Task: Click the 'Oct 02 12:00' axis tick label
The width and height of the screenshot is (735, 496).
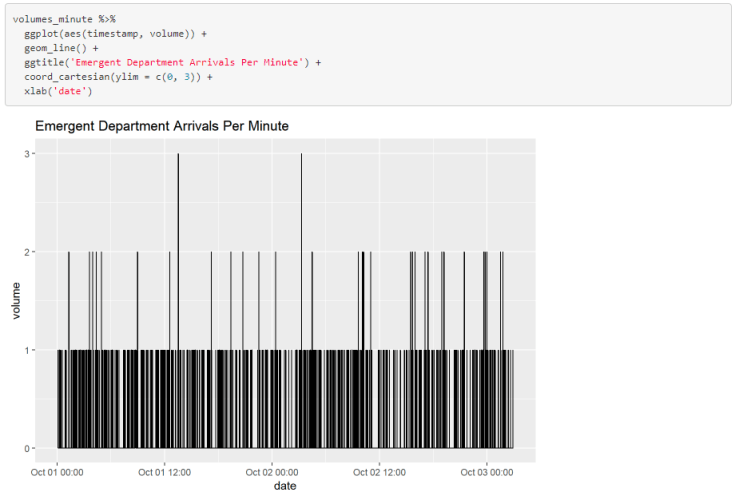Action: tap(379, 472)
